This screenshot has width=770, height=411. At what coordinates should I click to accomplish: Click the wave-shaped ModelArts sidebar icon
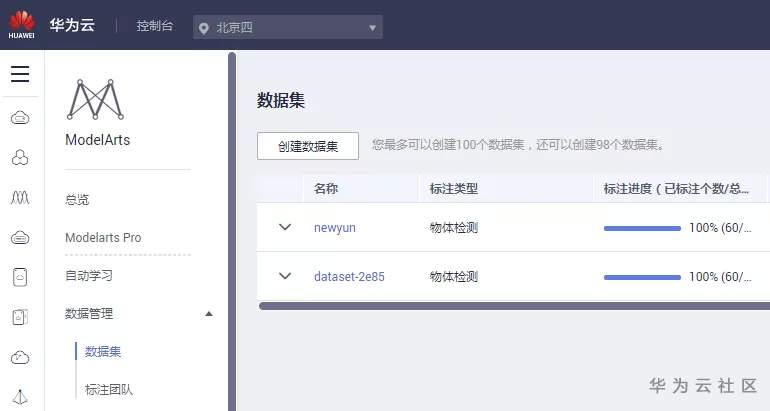click(20, 197)
